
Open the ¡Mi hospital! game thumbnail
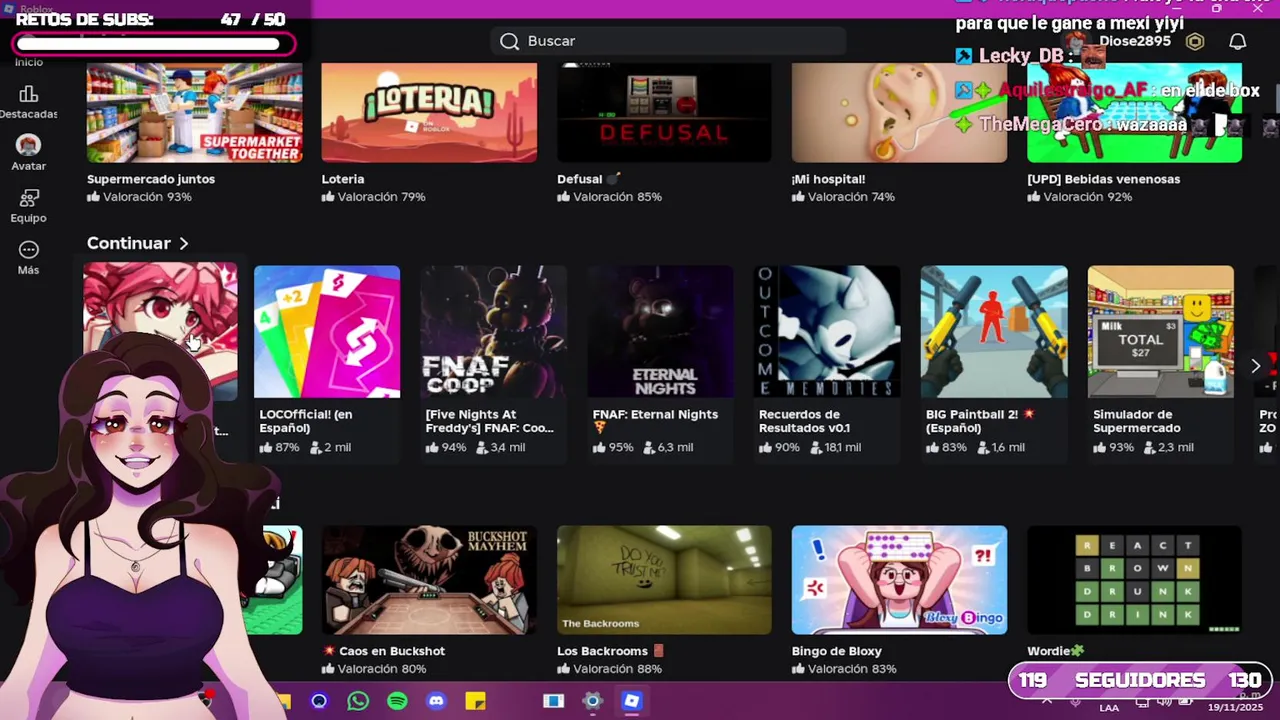coord(899,112)
